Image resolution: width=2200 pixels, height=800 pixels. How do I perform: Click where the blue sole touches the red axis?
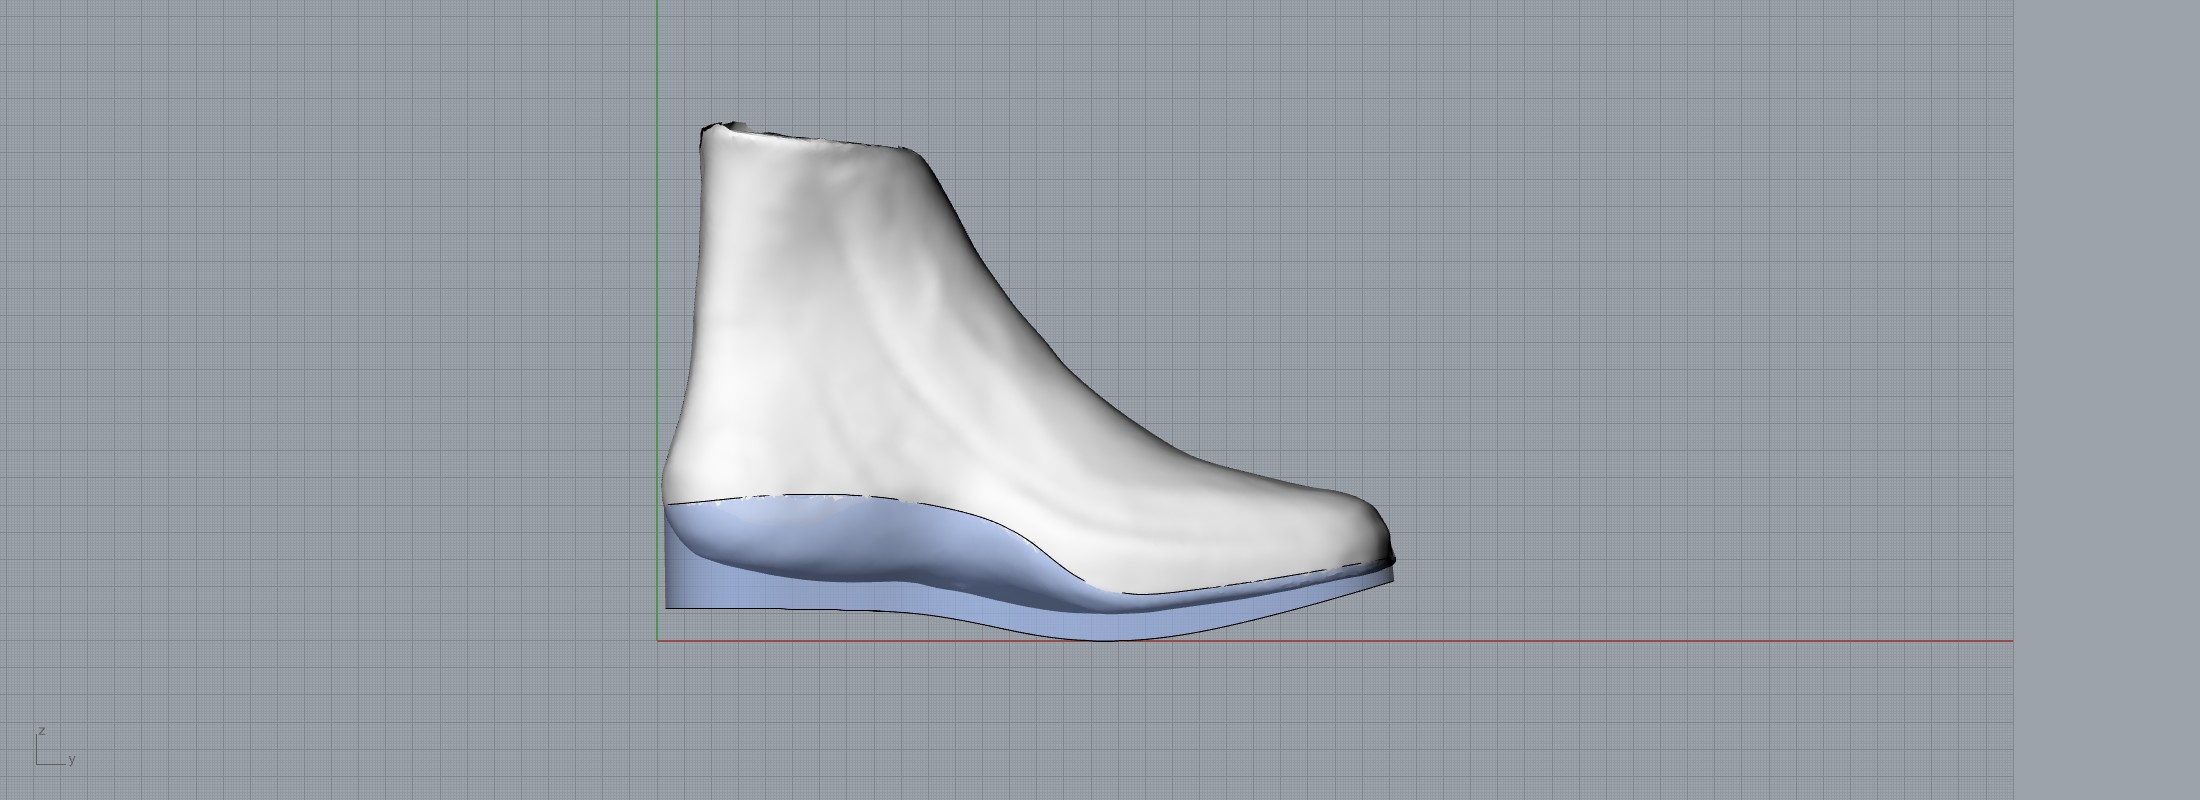point(1110,639)
